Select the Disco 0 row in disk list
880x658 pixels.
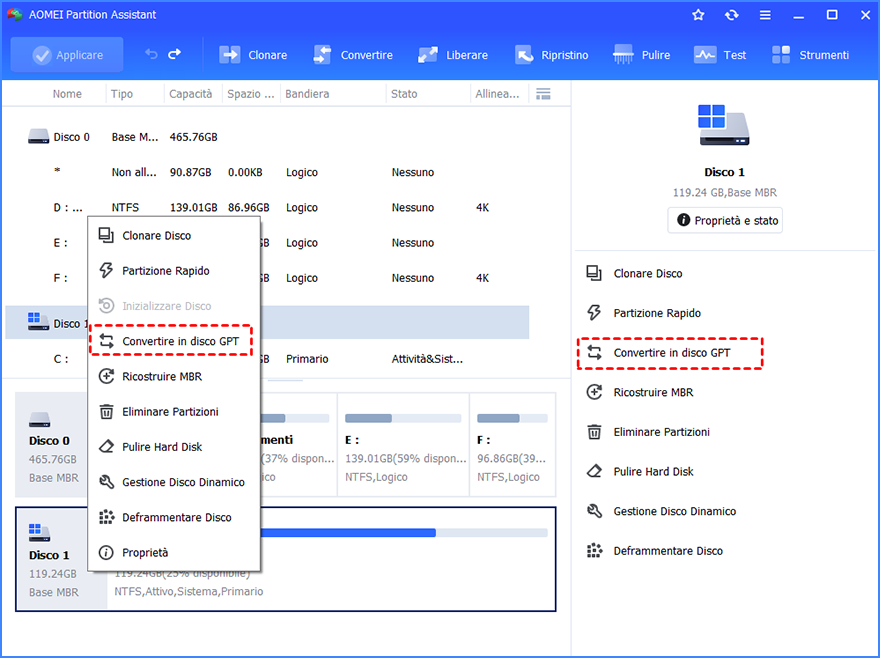coord(267,137)
